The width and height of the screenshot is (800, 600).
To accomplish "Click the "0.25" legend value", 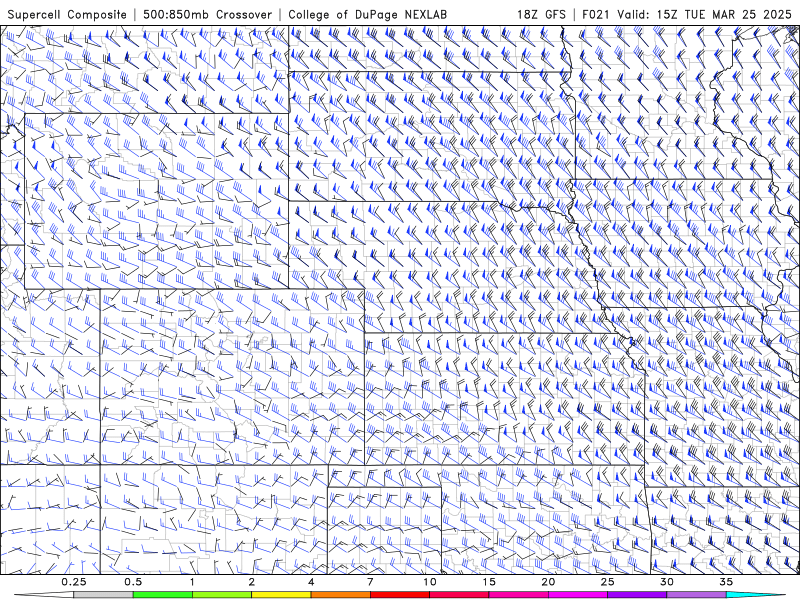I will pyautogui.click(x=73, y=582).
